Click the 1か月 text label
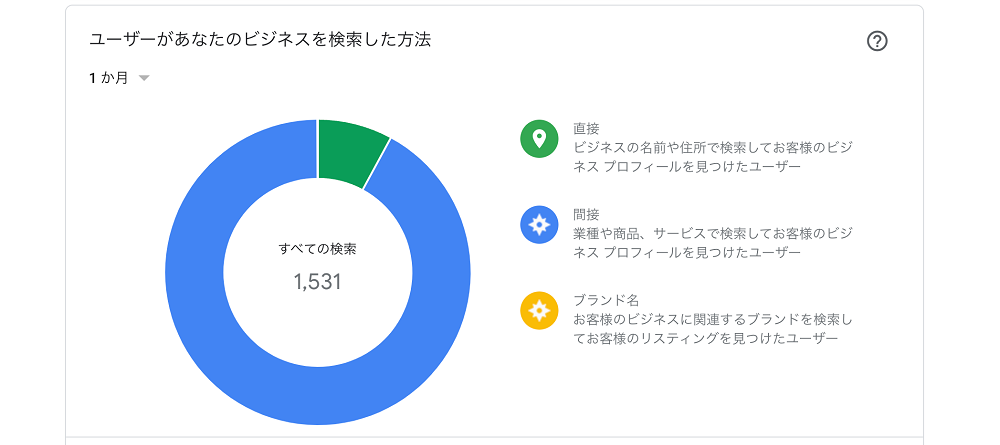This screenshot has width=1000, height=445. coord(108,78)
